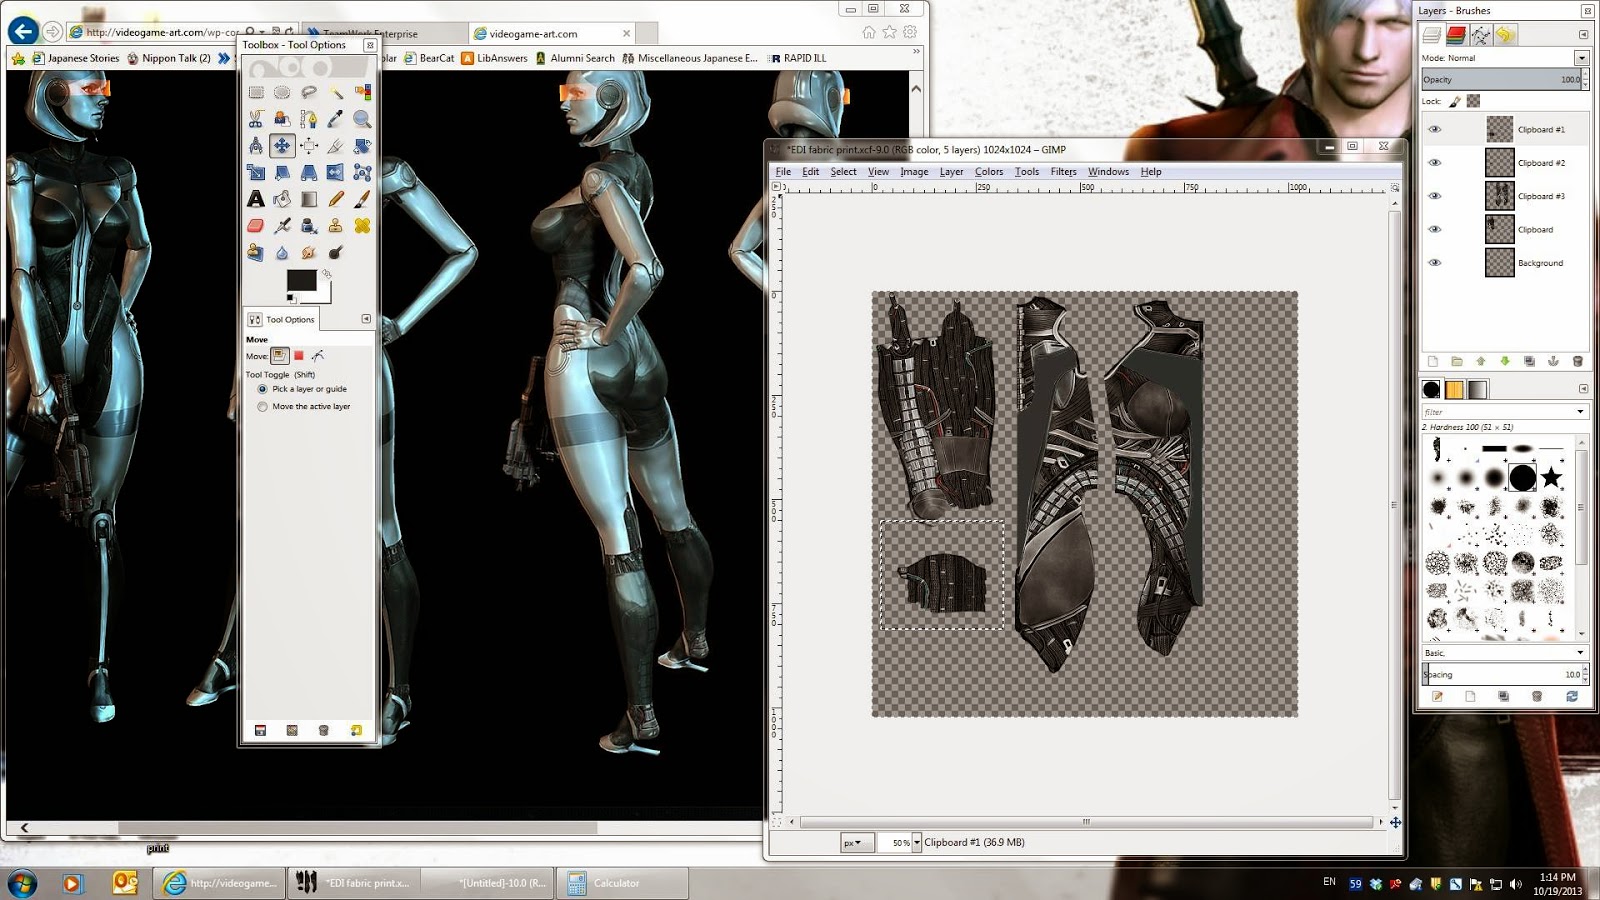Click the foreground color swatch

tap(301, 281)
